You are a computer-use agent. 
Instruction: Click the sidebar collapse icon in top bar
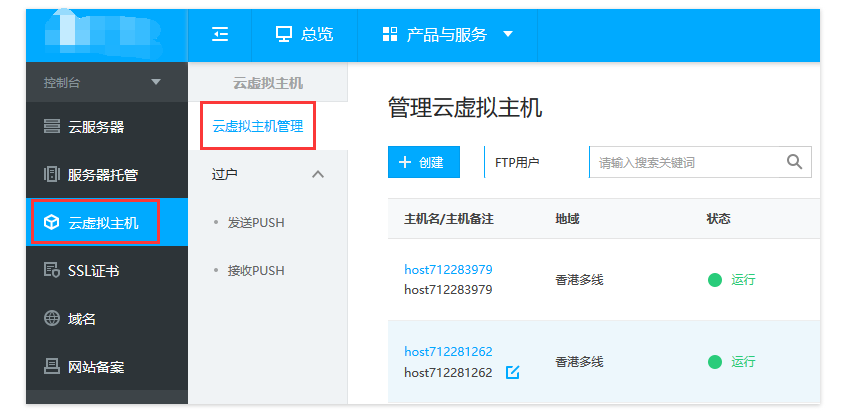tap(221, 35)
